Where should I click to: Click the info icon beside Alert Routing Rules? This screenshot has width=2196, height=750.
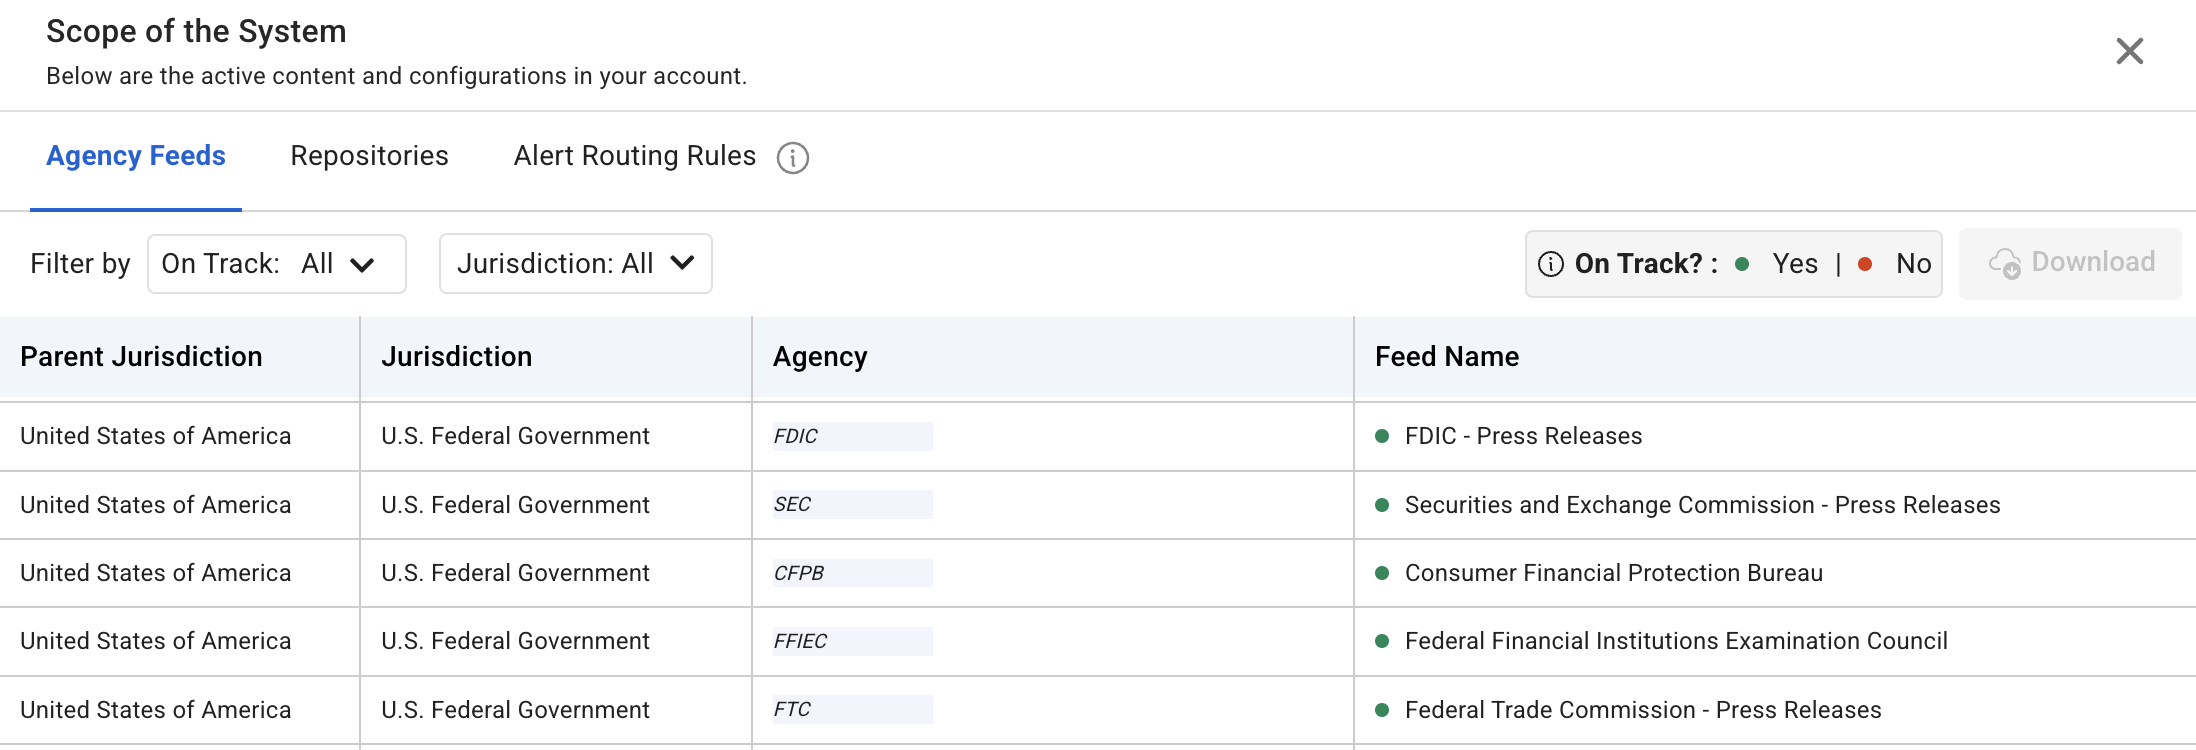[793, 158]
